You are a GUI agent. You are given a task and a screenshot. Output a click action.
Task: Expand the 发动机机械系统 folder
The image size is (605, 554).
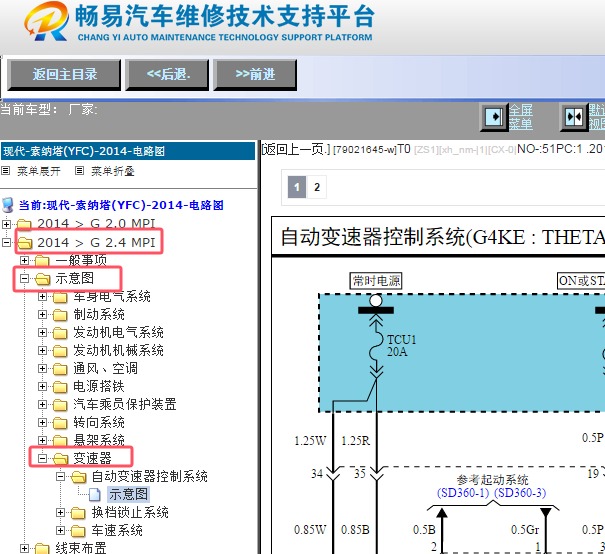42,350
